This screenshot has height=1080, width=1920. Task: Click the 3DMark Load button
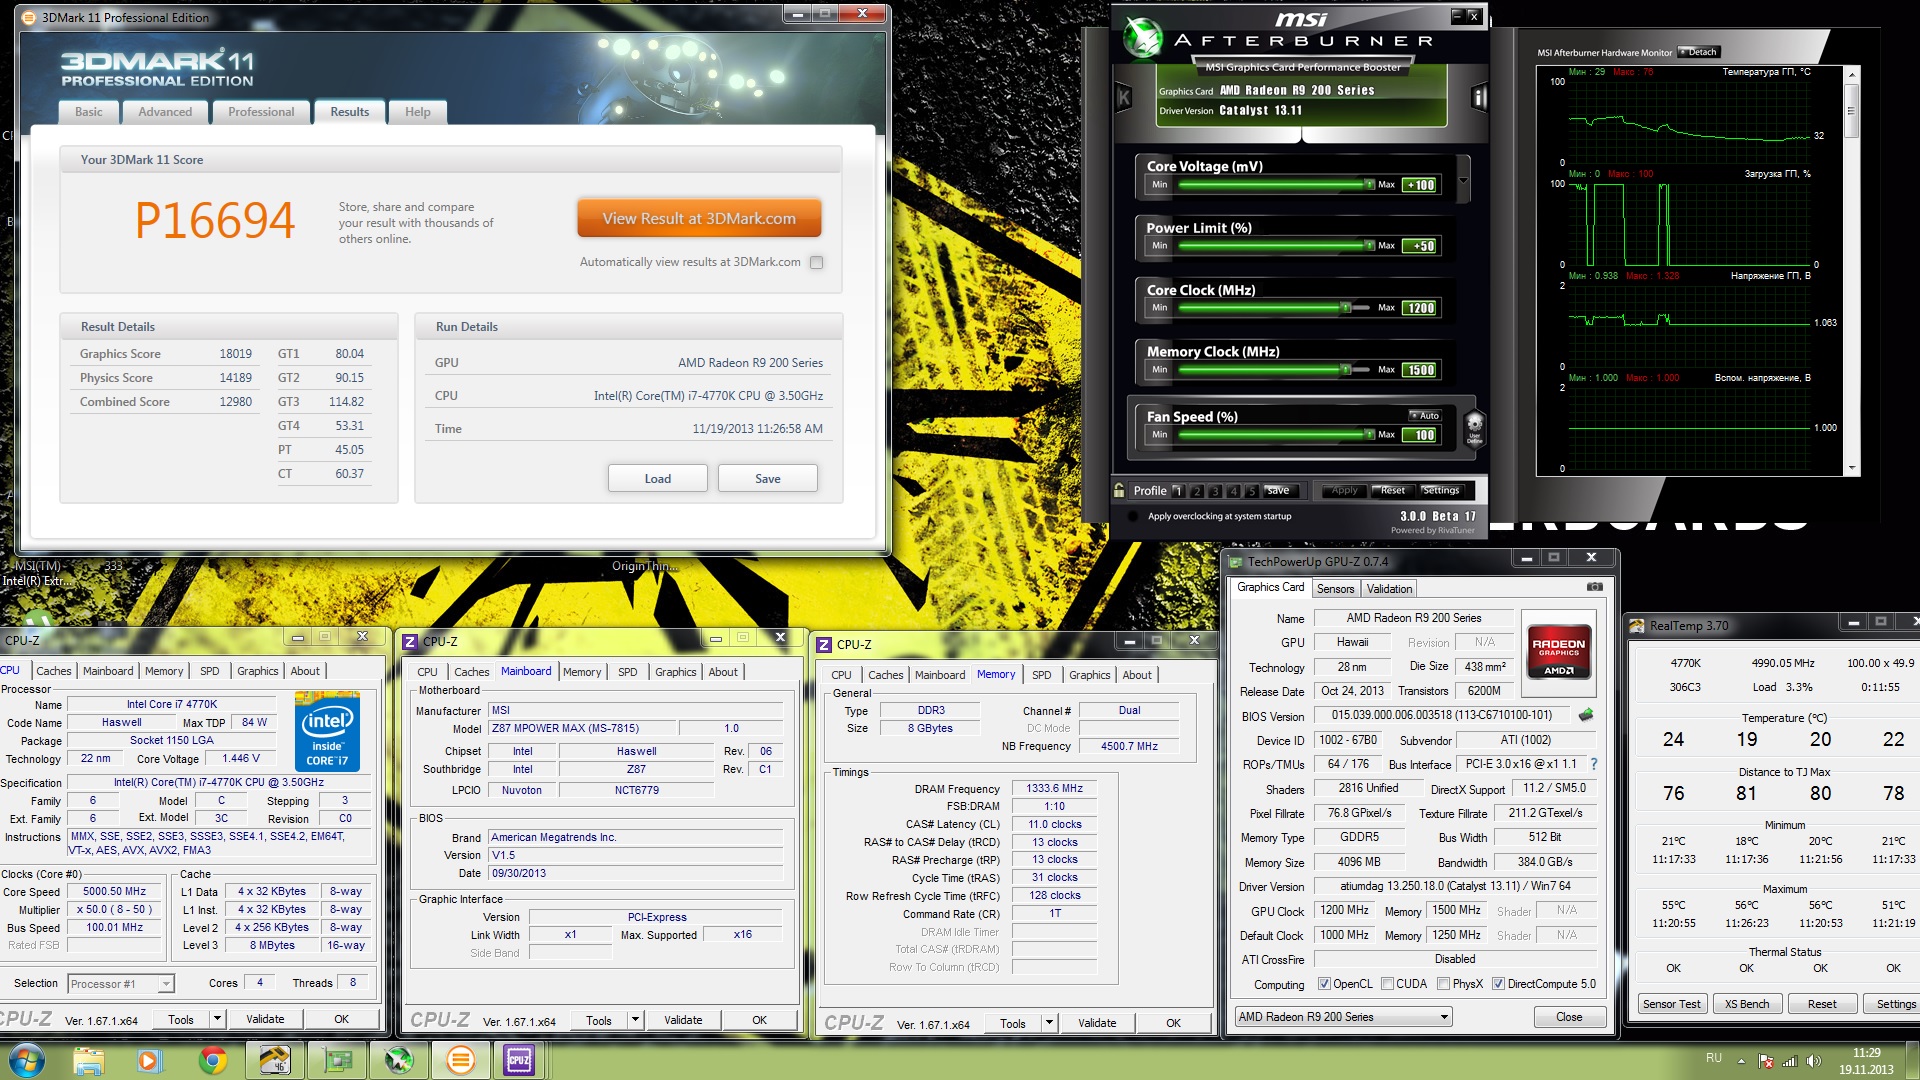coord(657,479)
